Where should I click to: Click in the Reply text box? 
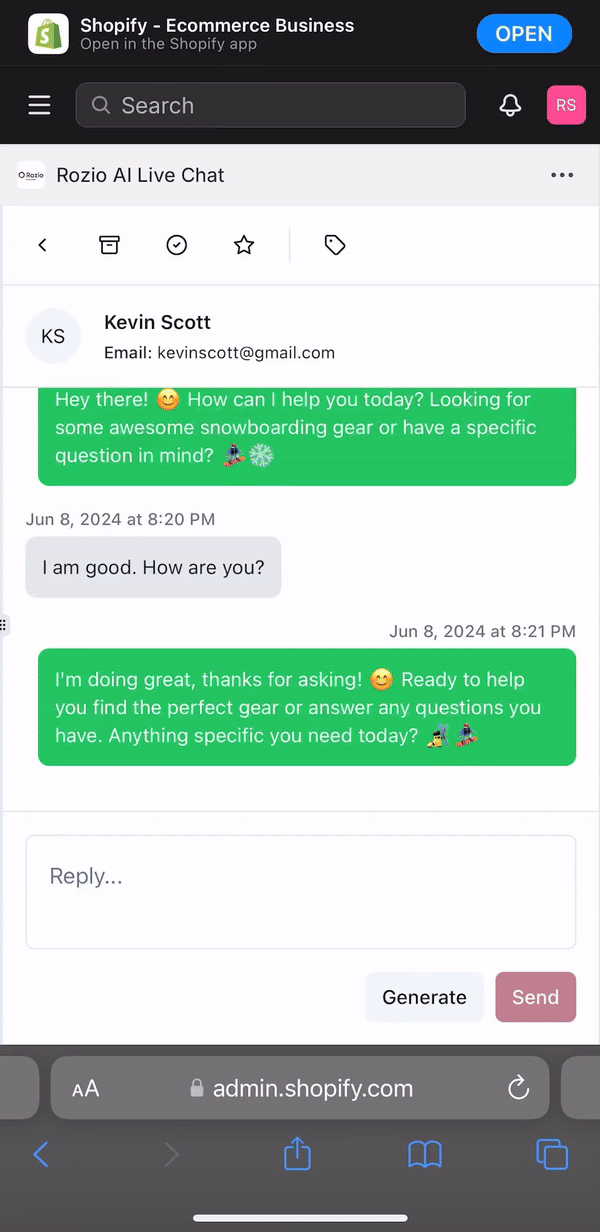tap(300, 892)
